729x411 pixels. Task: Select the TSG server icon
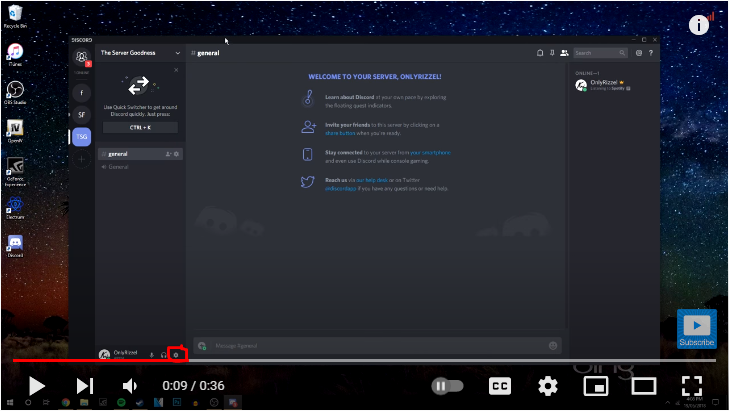[81, 137]
